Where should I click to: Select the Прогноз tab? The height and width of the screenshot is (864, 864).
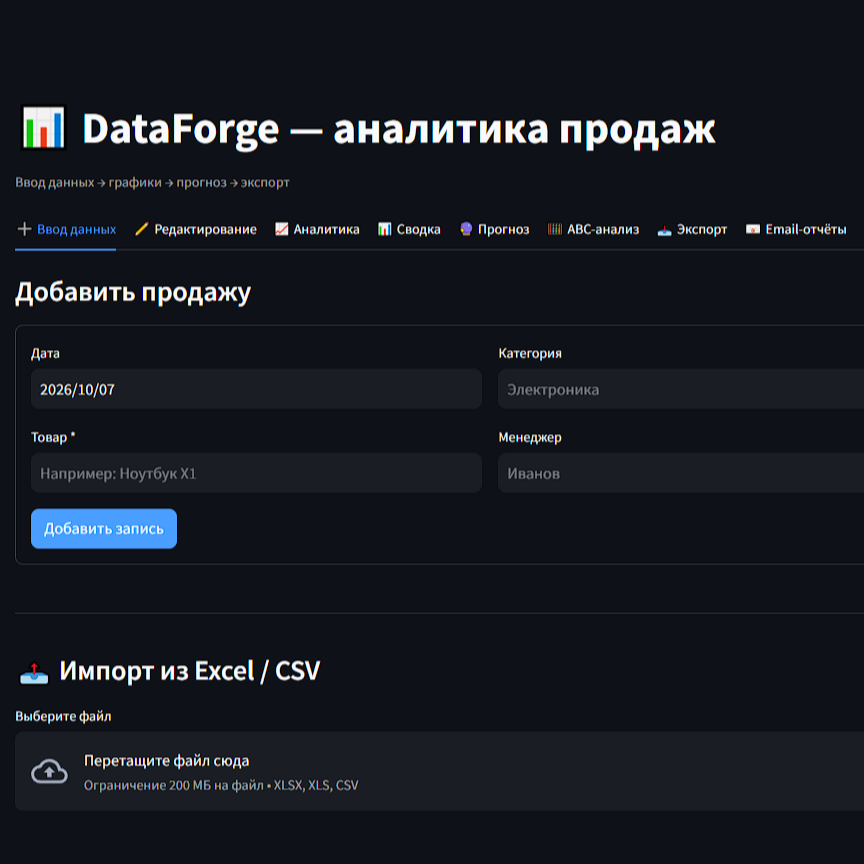point(494,229)
